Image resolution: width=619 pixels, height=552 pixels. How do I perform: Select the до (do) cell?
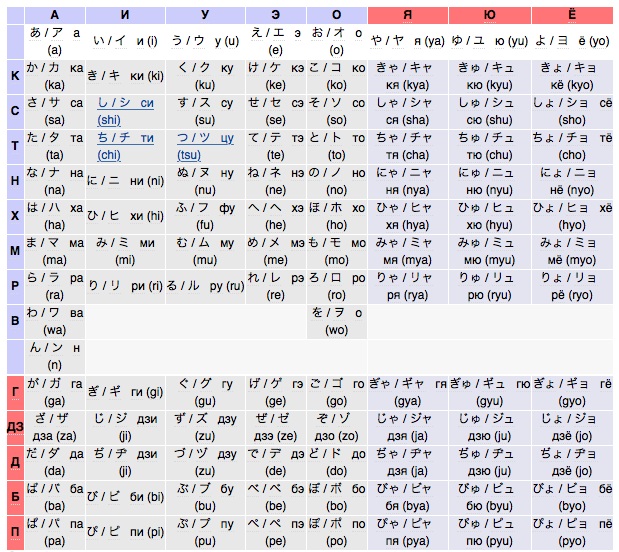tap(337, 462)
